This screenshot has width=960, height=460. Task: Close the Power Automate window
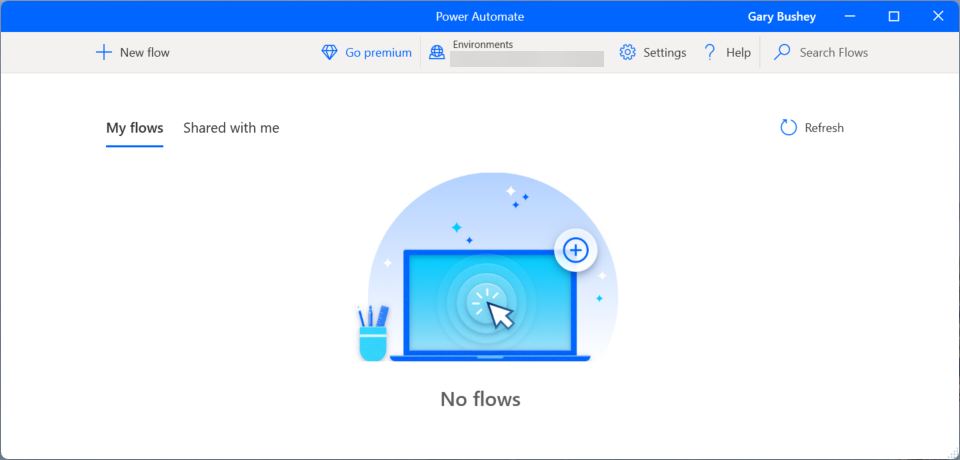point(938,17)
